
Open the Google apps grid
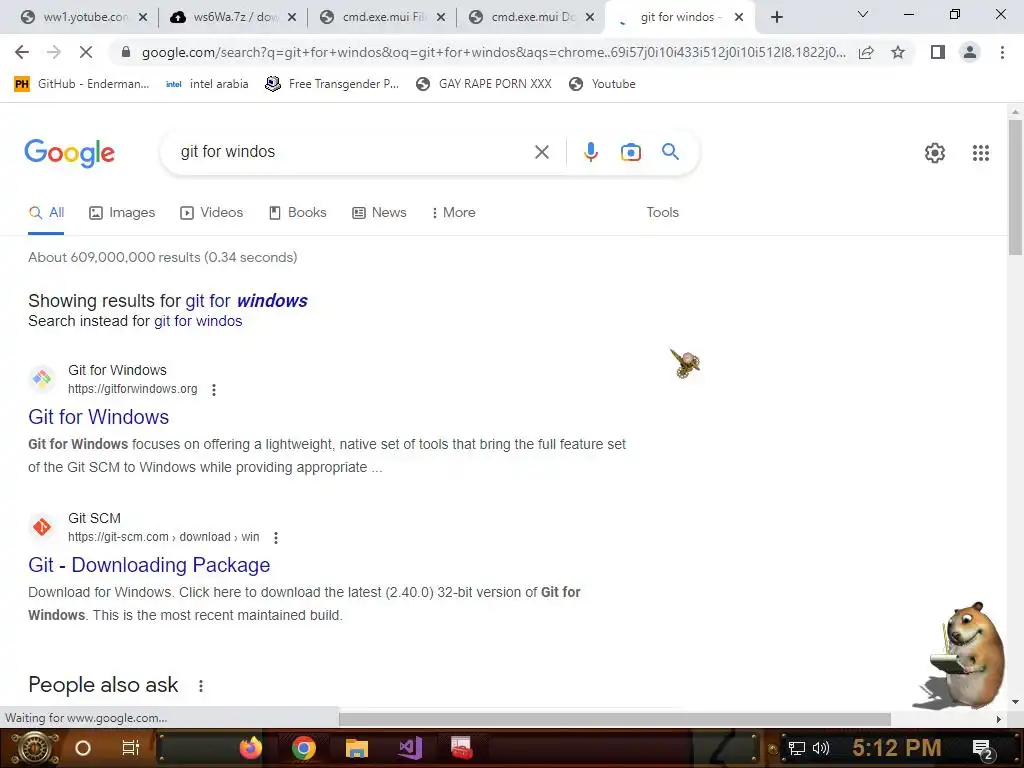click(x=980, y=153)
